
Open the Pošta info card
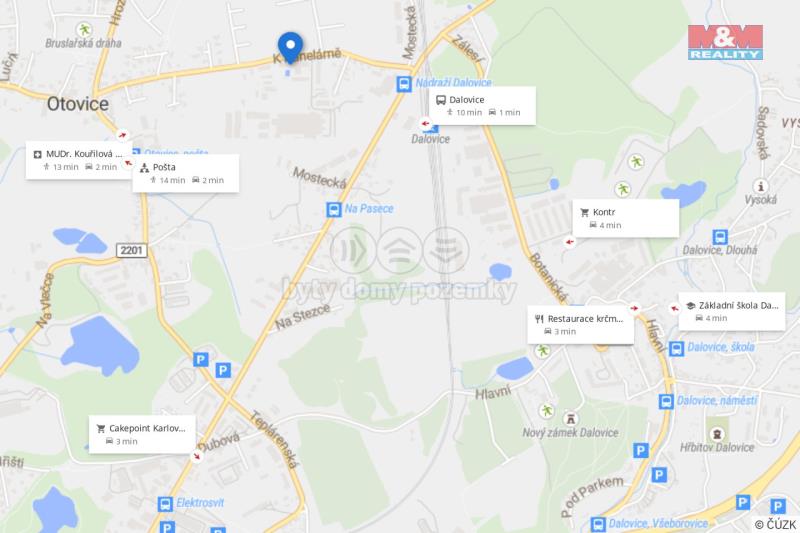(x=186, y=173)
